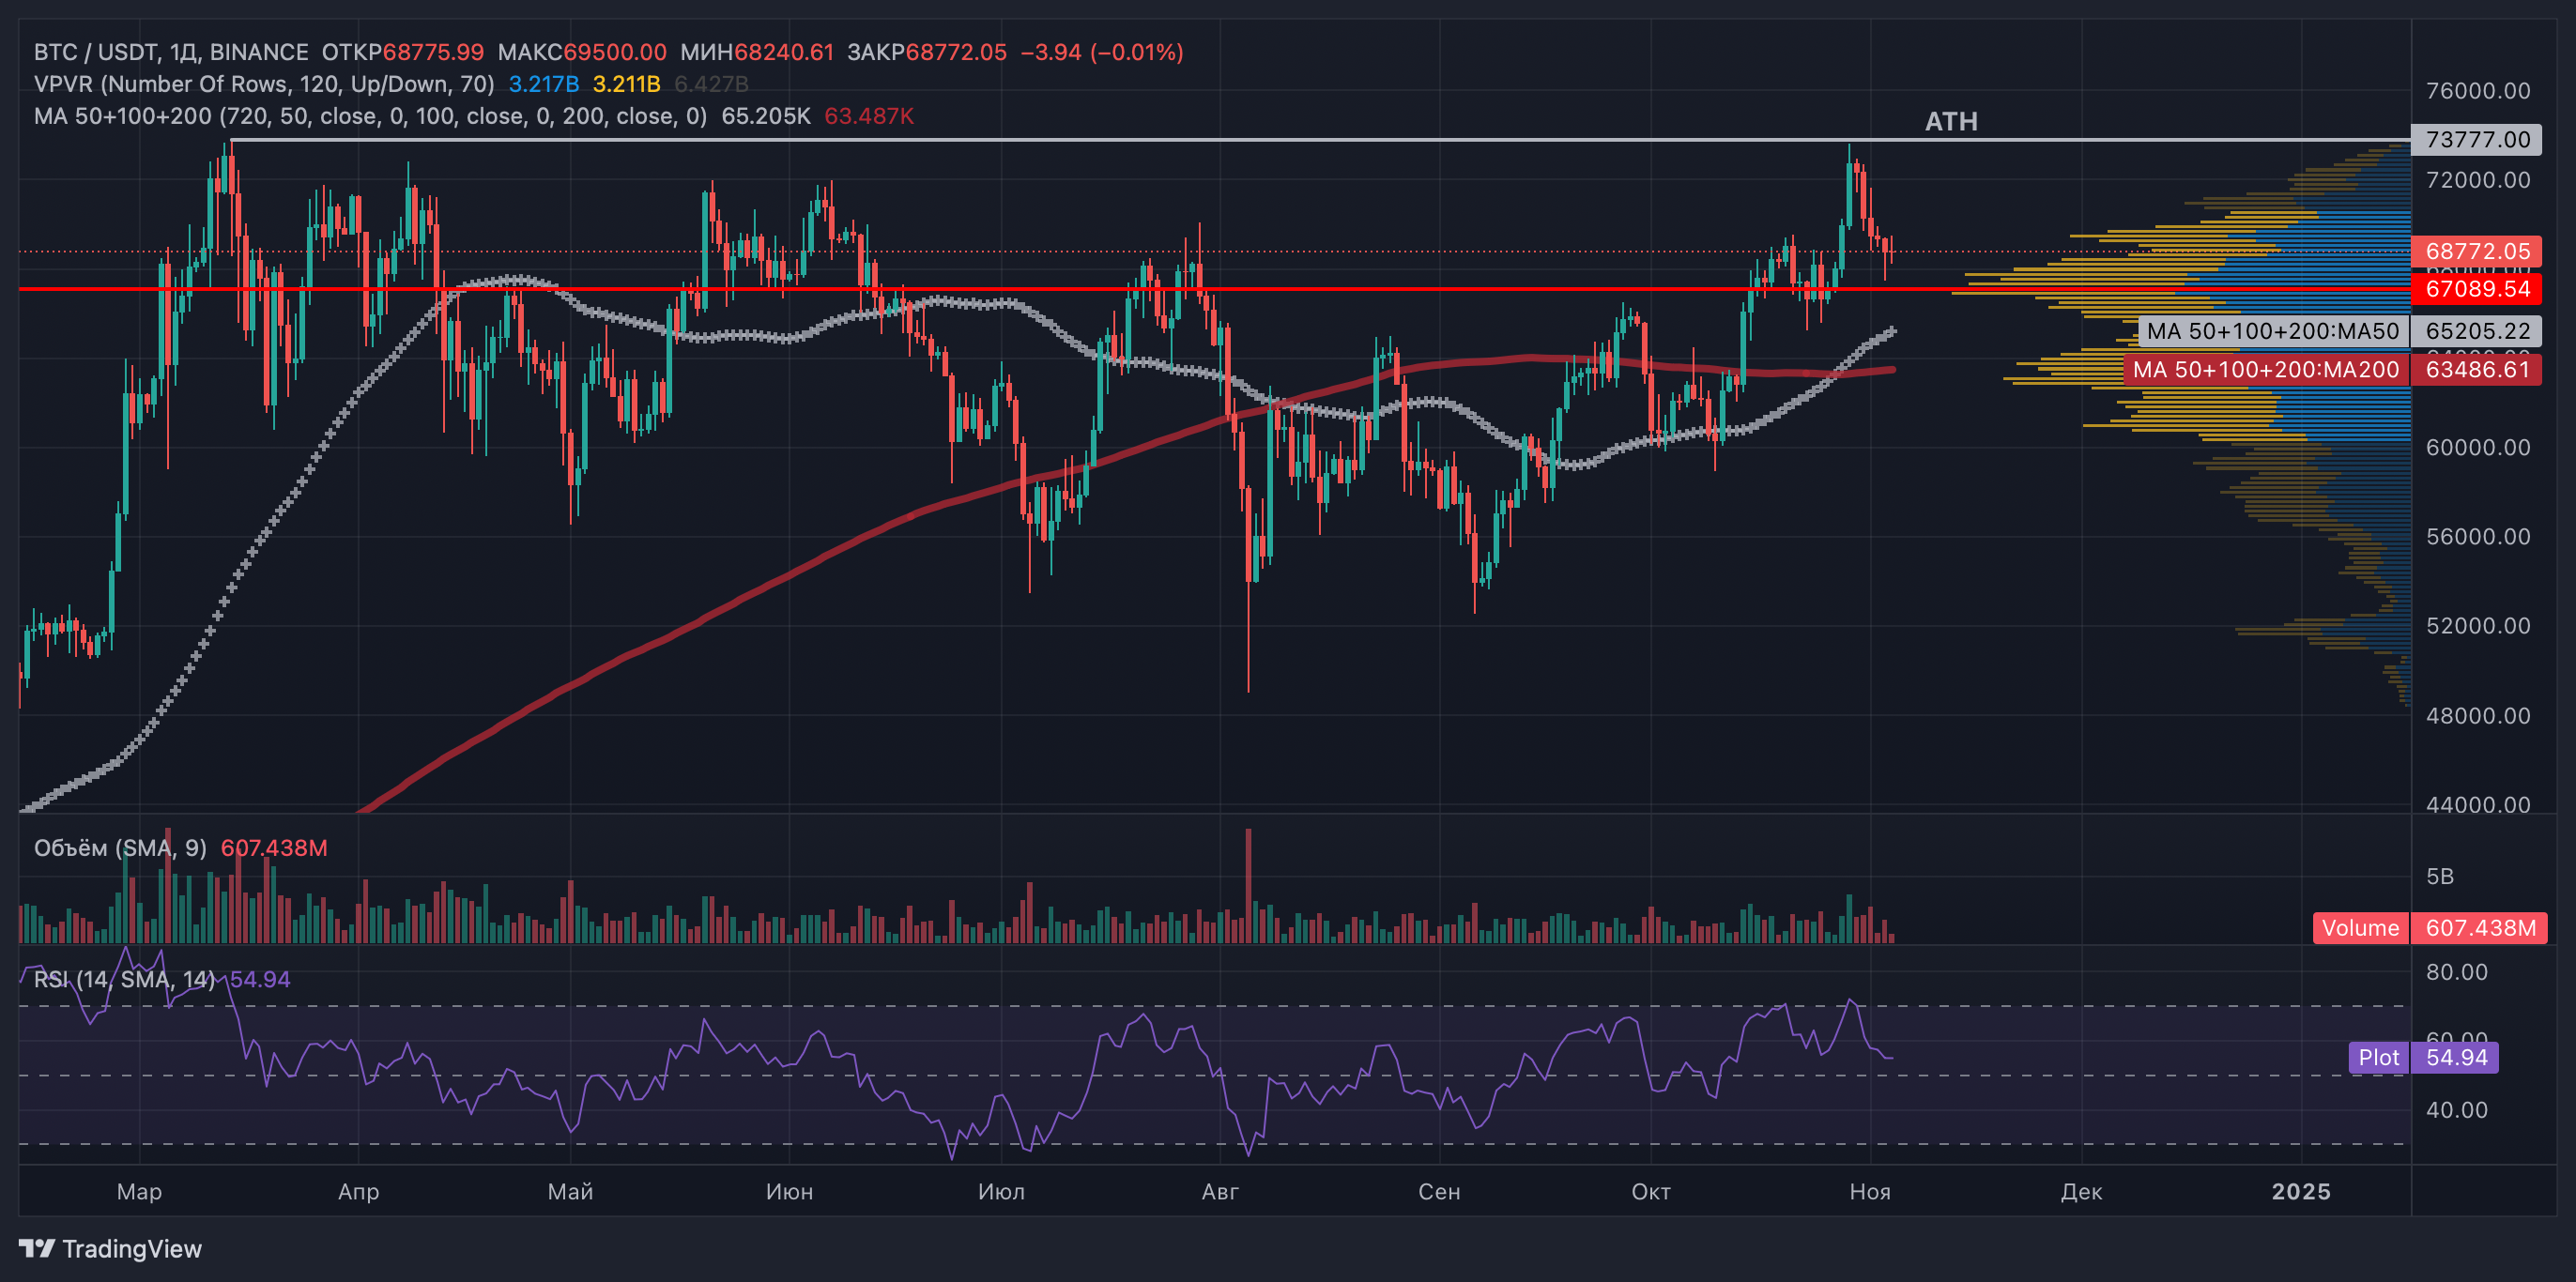
Task: Click the Май label on the time axis
Action: (x=571, y=1192)
